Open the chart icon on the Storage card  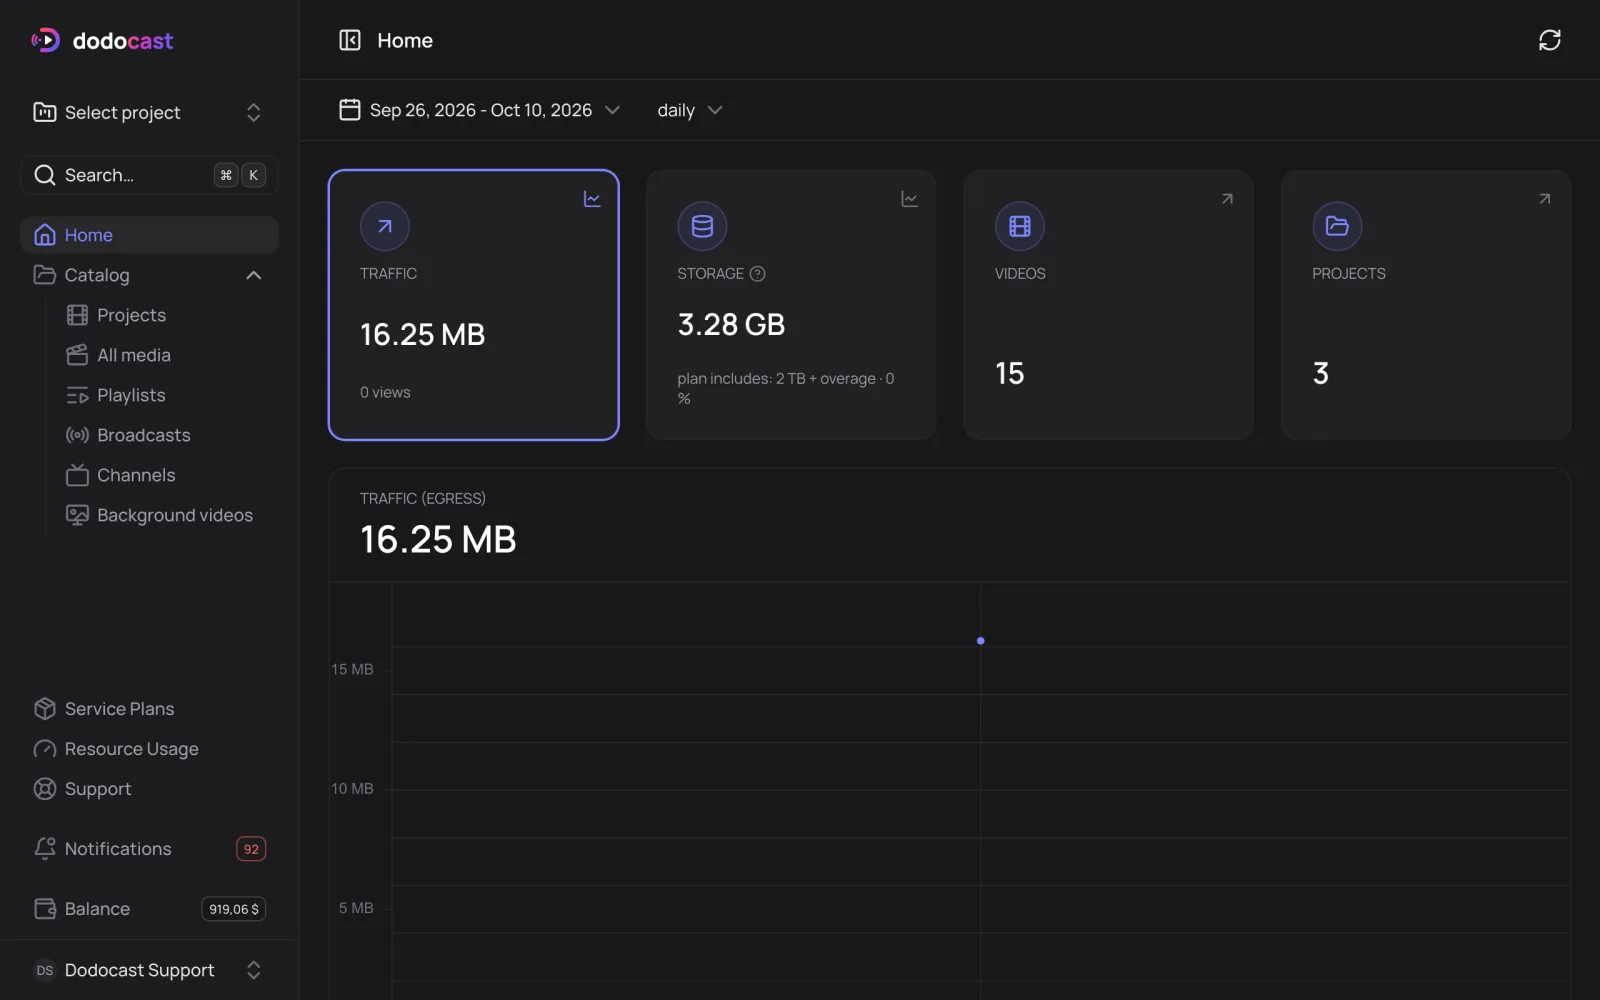coord(909,199)
